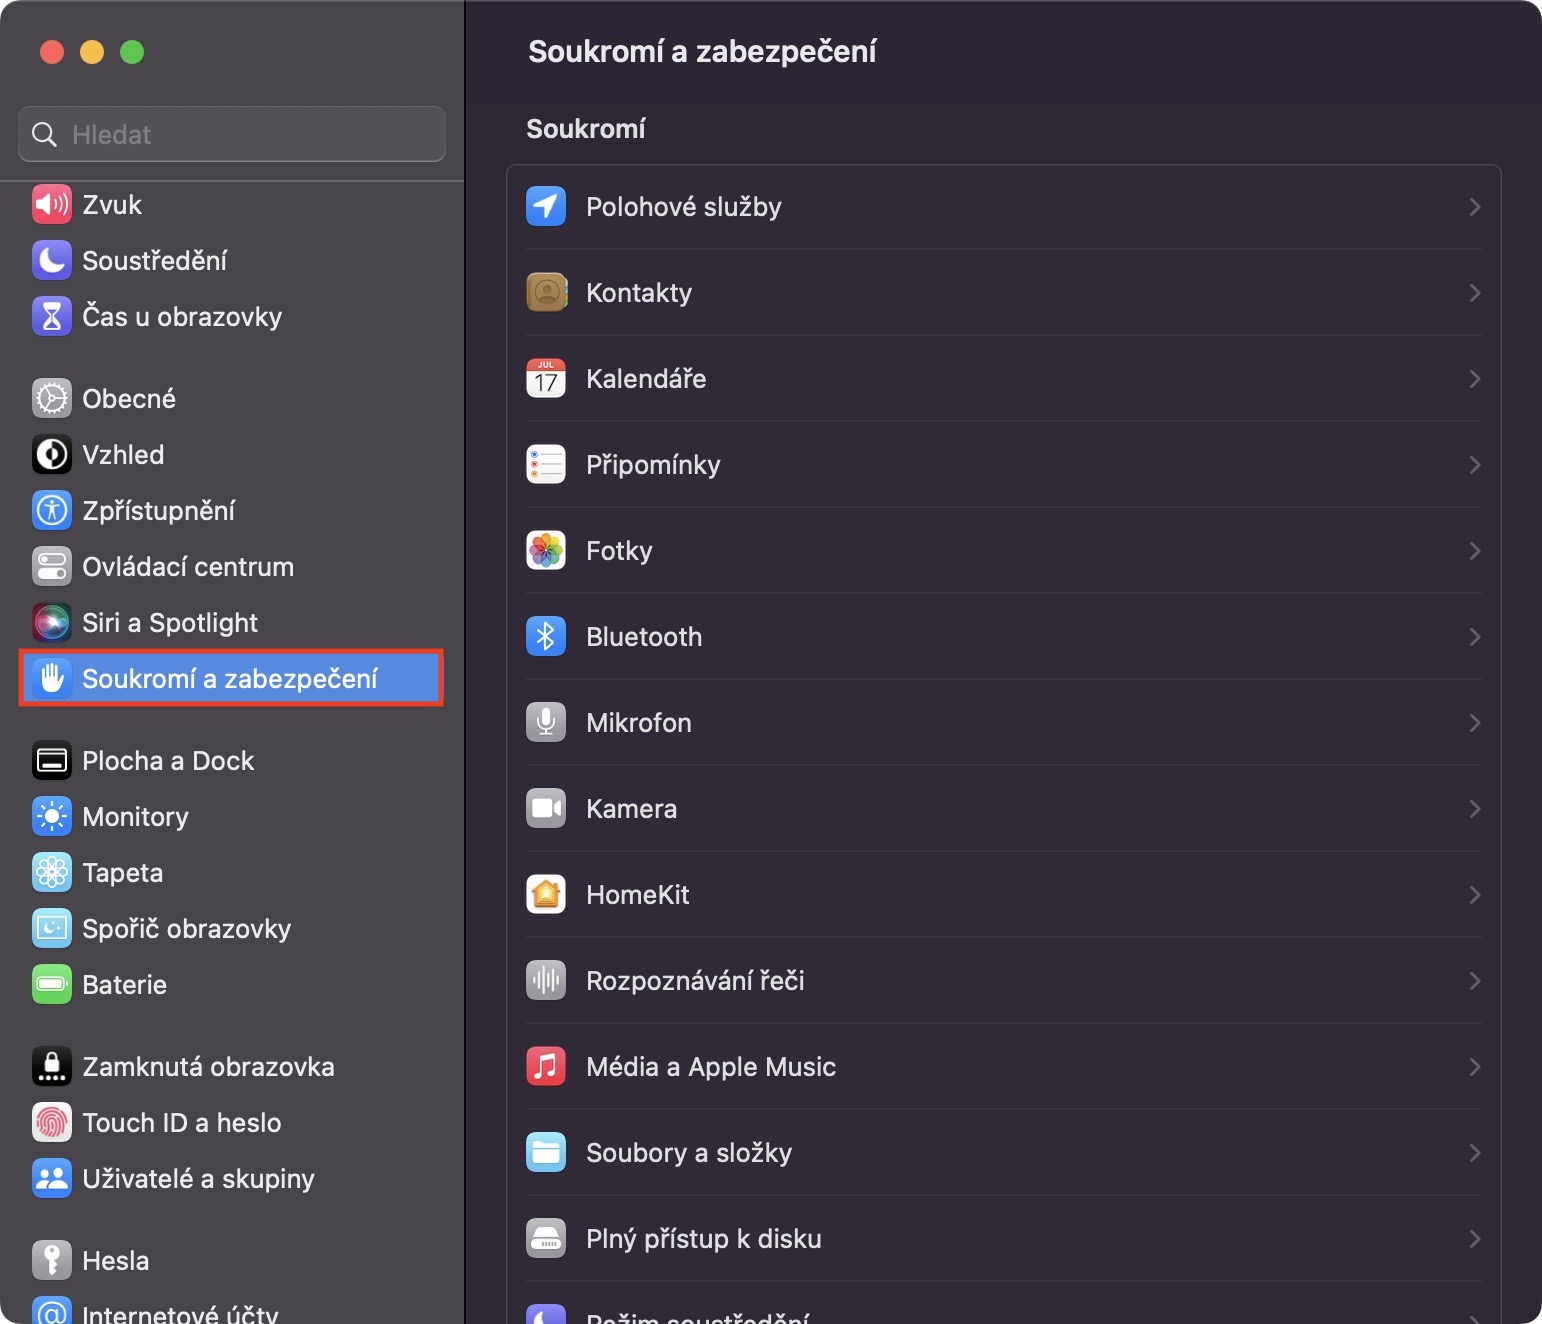Open Obecné settings in sidebar
The height and width of the screenshot is (1324, 1542).
coord(129,399)
